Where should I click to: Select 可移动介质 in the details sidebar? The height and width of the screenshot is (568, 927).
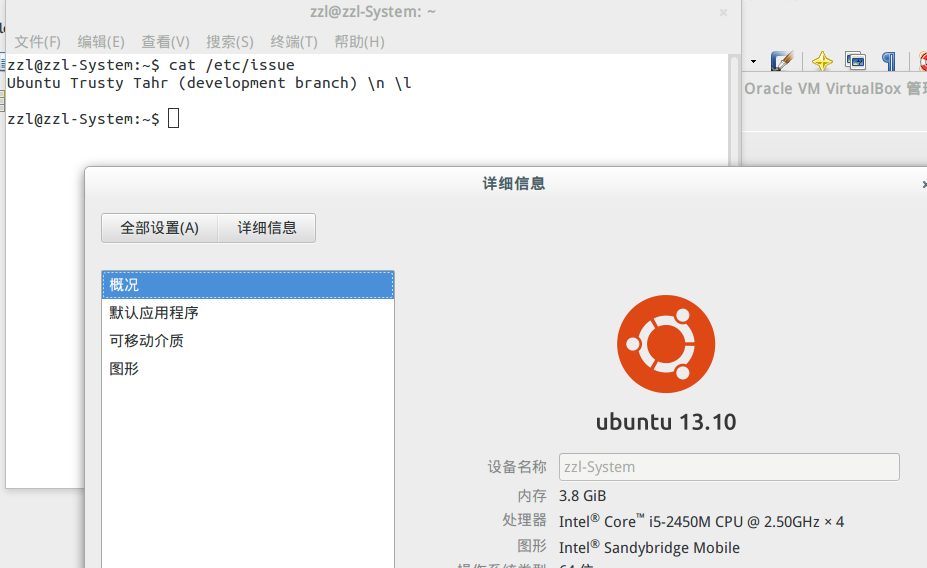click(248, 340)
